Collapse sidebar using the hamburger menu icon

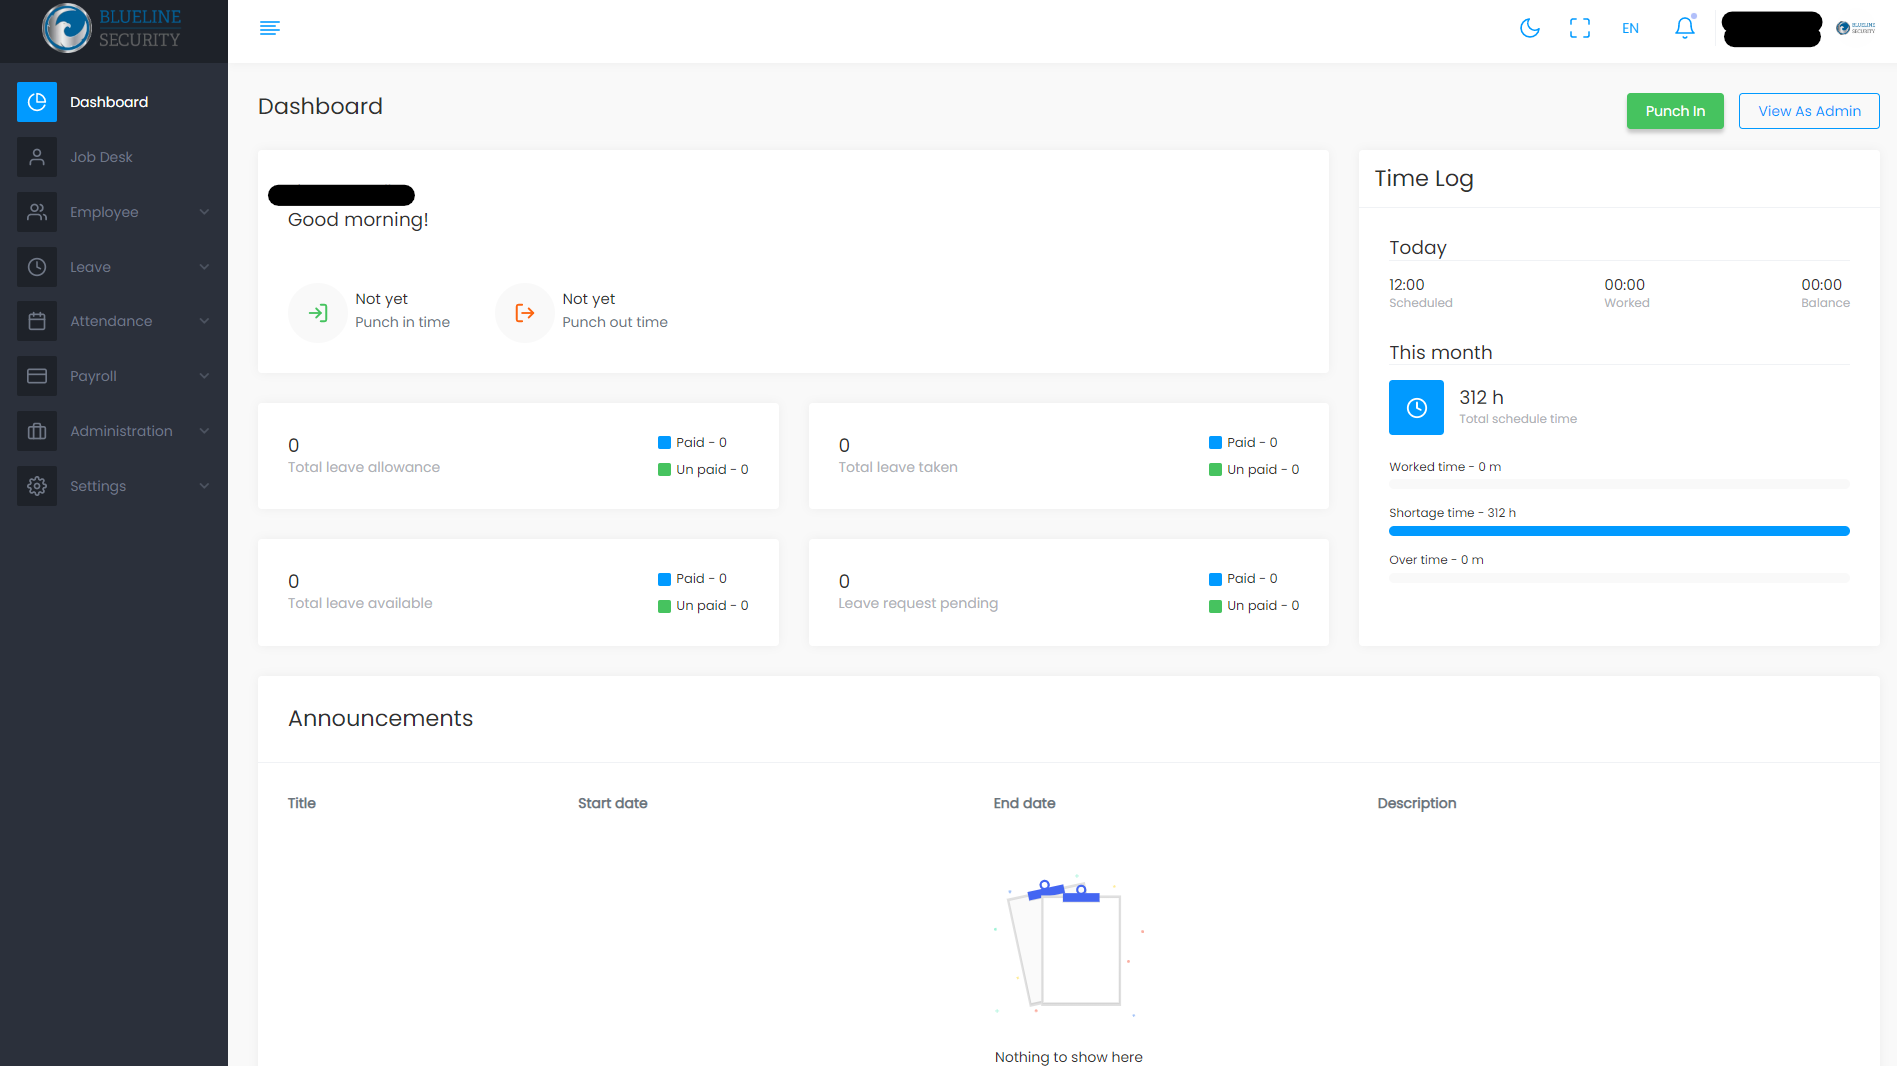click(269, 28)
